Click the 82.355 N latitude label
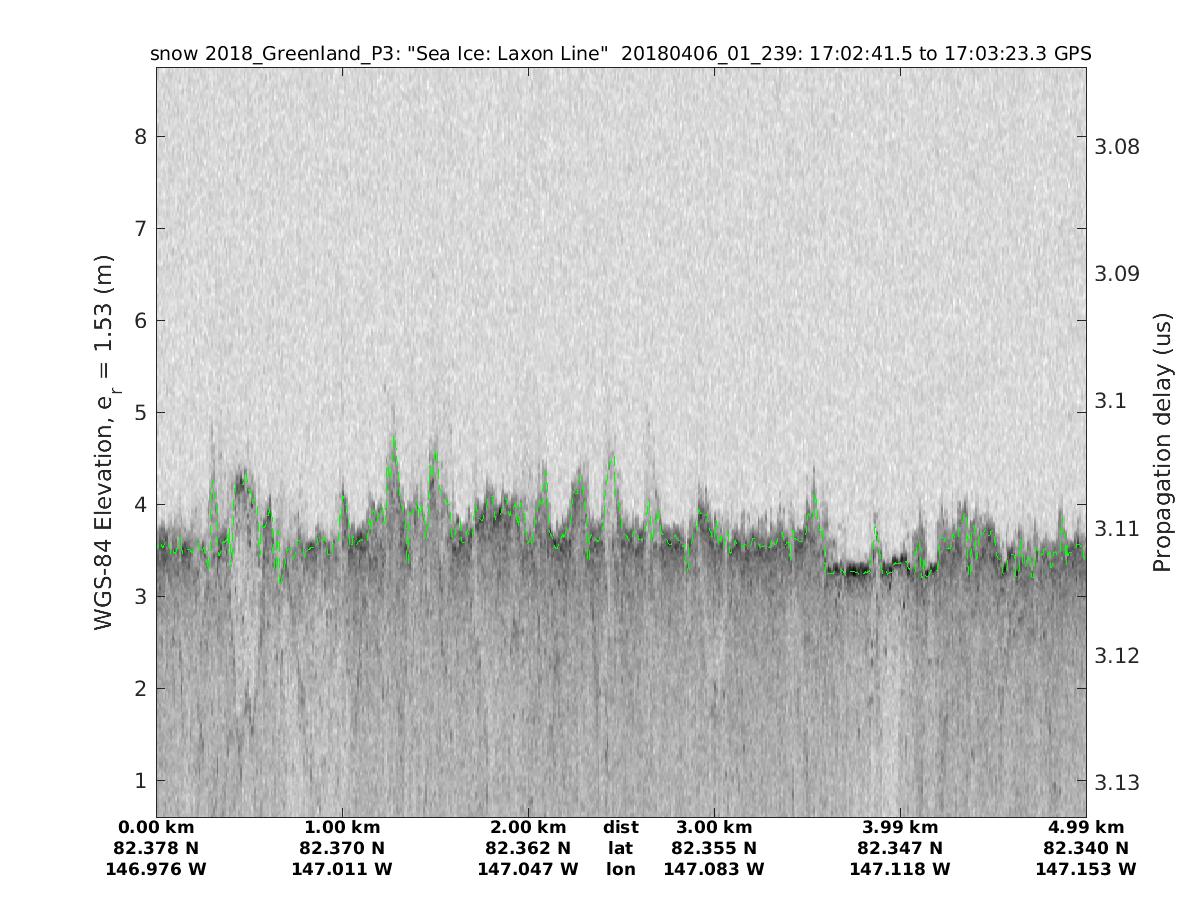This screenshot has width=1200, height=900. point(714,848)
